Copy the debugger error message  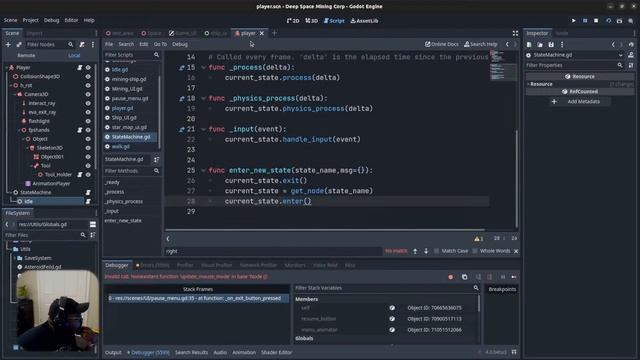click(464, 277)
